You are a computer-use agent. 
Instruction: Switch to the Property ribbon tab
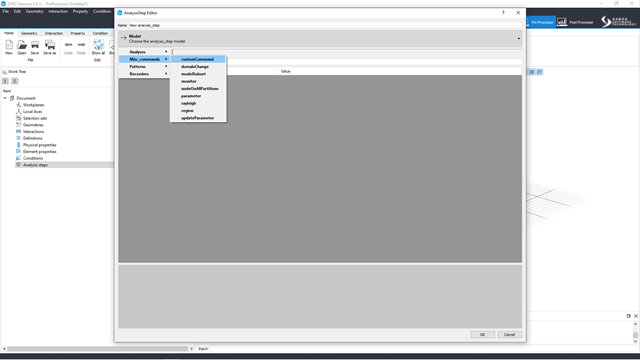pos(78,33)
